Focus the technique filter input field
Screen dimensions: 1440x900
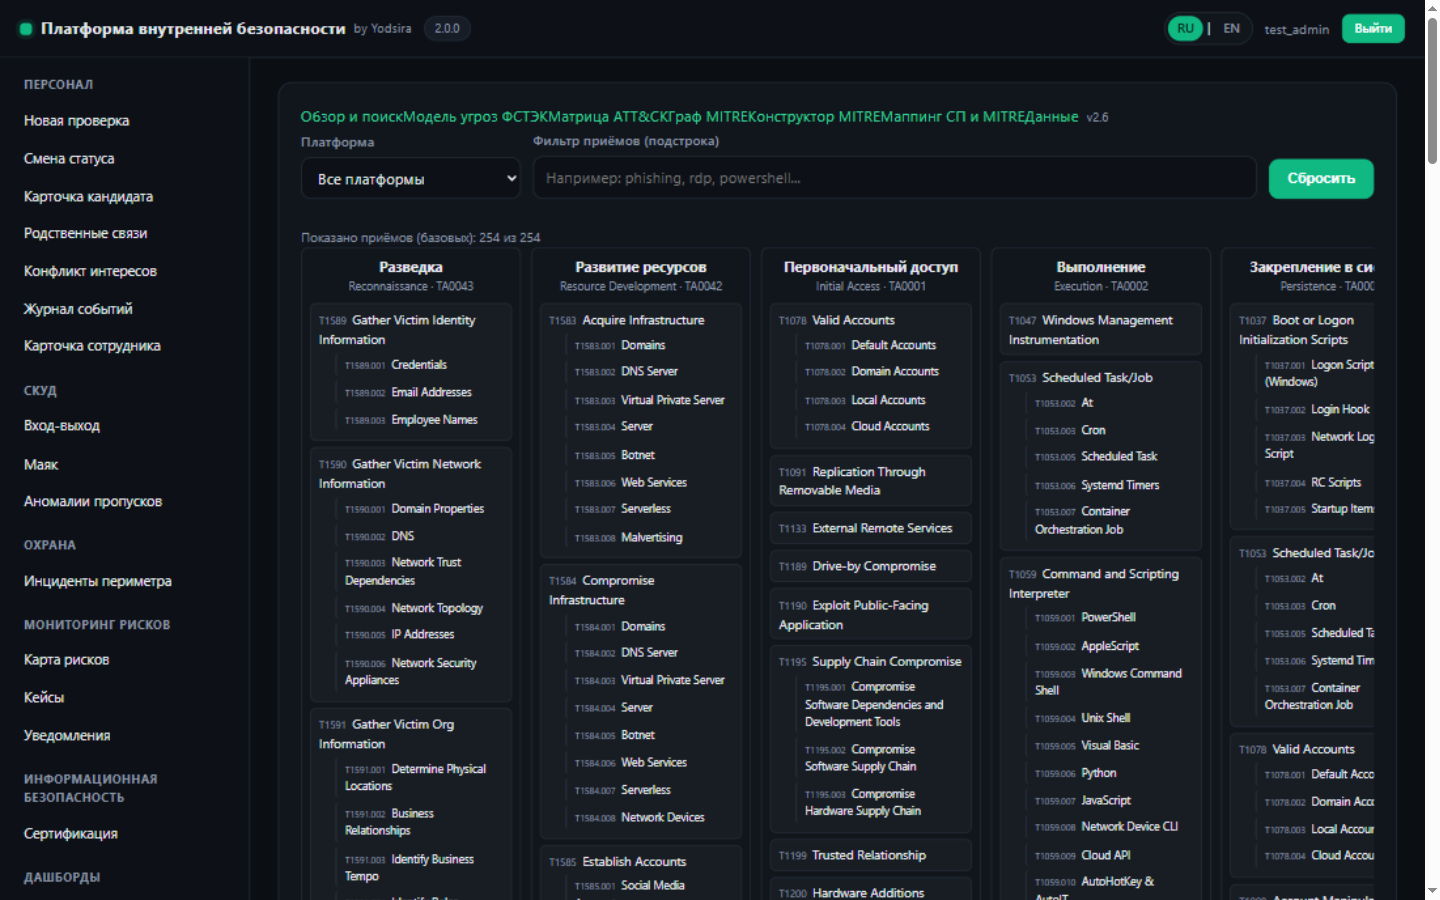point(895,178)
